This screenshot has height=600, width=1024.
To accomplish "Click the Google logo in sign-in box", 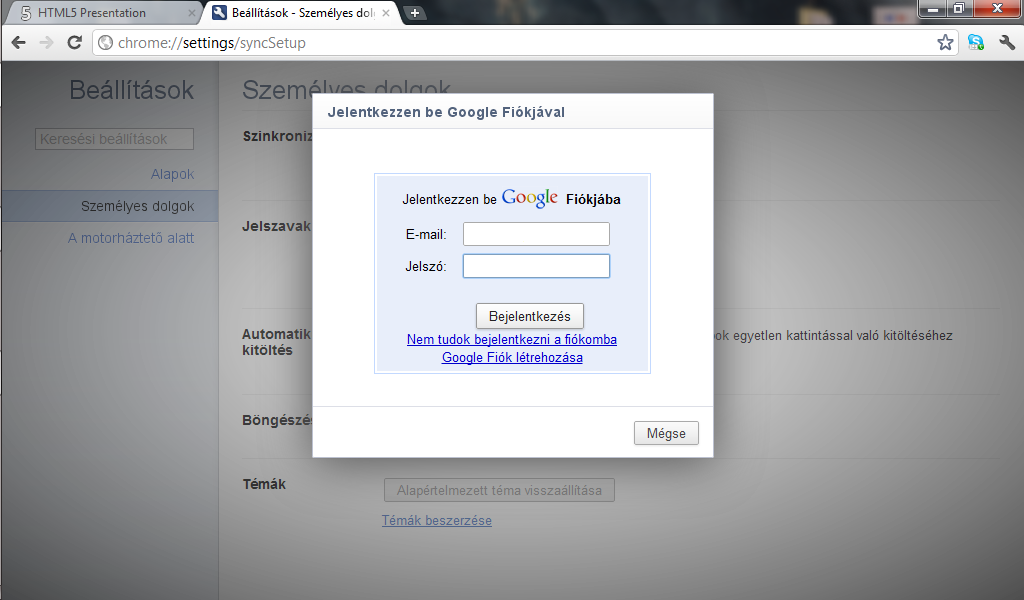I will pyautogui.click(x=530, y=198).
